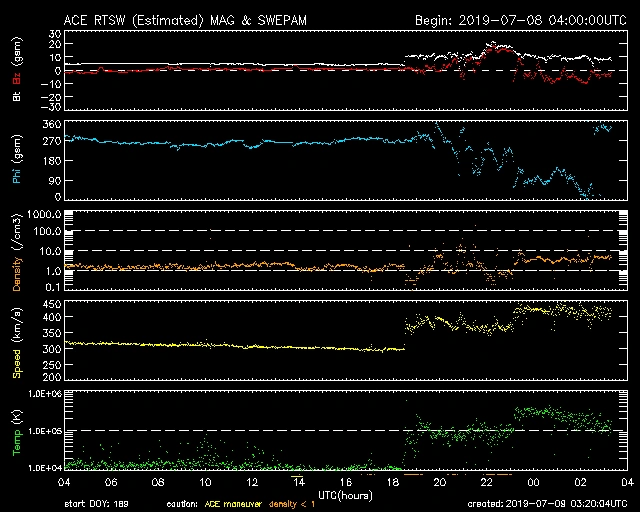Click the '10.0' tick on the Density axis
Screen dimensions: 640x512
pos(50,251)
